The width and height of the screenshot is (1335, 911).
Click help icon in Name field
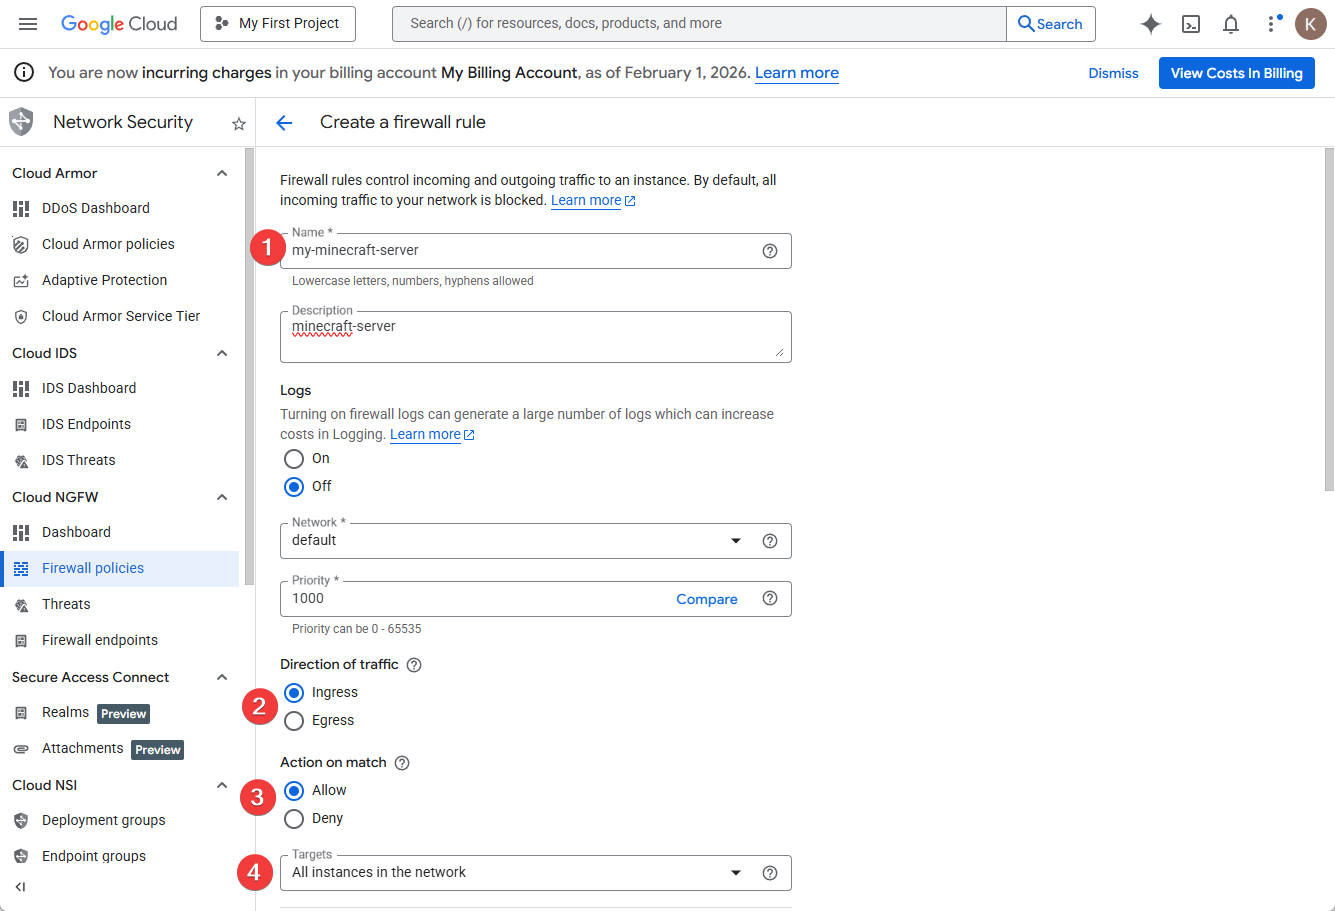click(770, 251)
